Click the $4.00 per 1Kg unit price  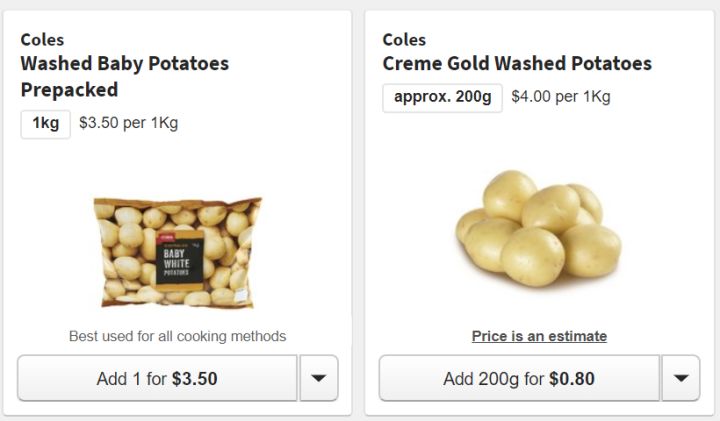point(561,98)
